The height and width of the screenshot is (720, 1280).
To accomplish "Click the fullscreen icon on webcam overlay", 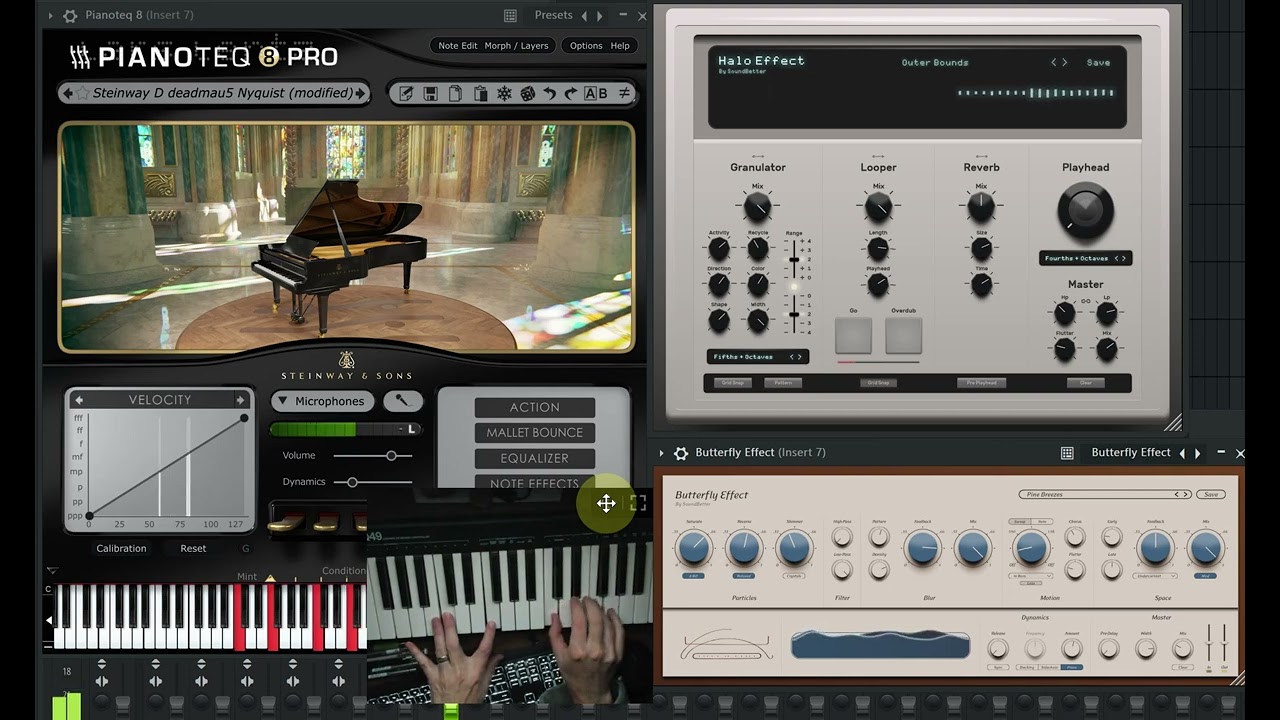I will tap(638, 503).
